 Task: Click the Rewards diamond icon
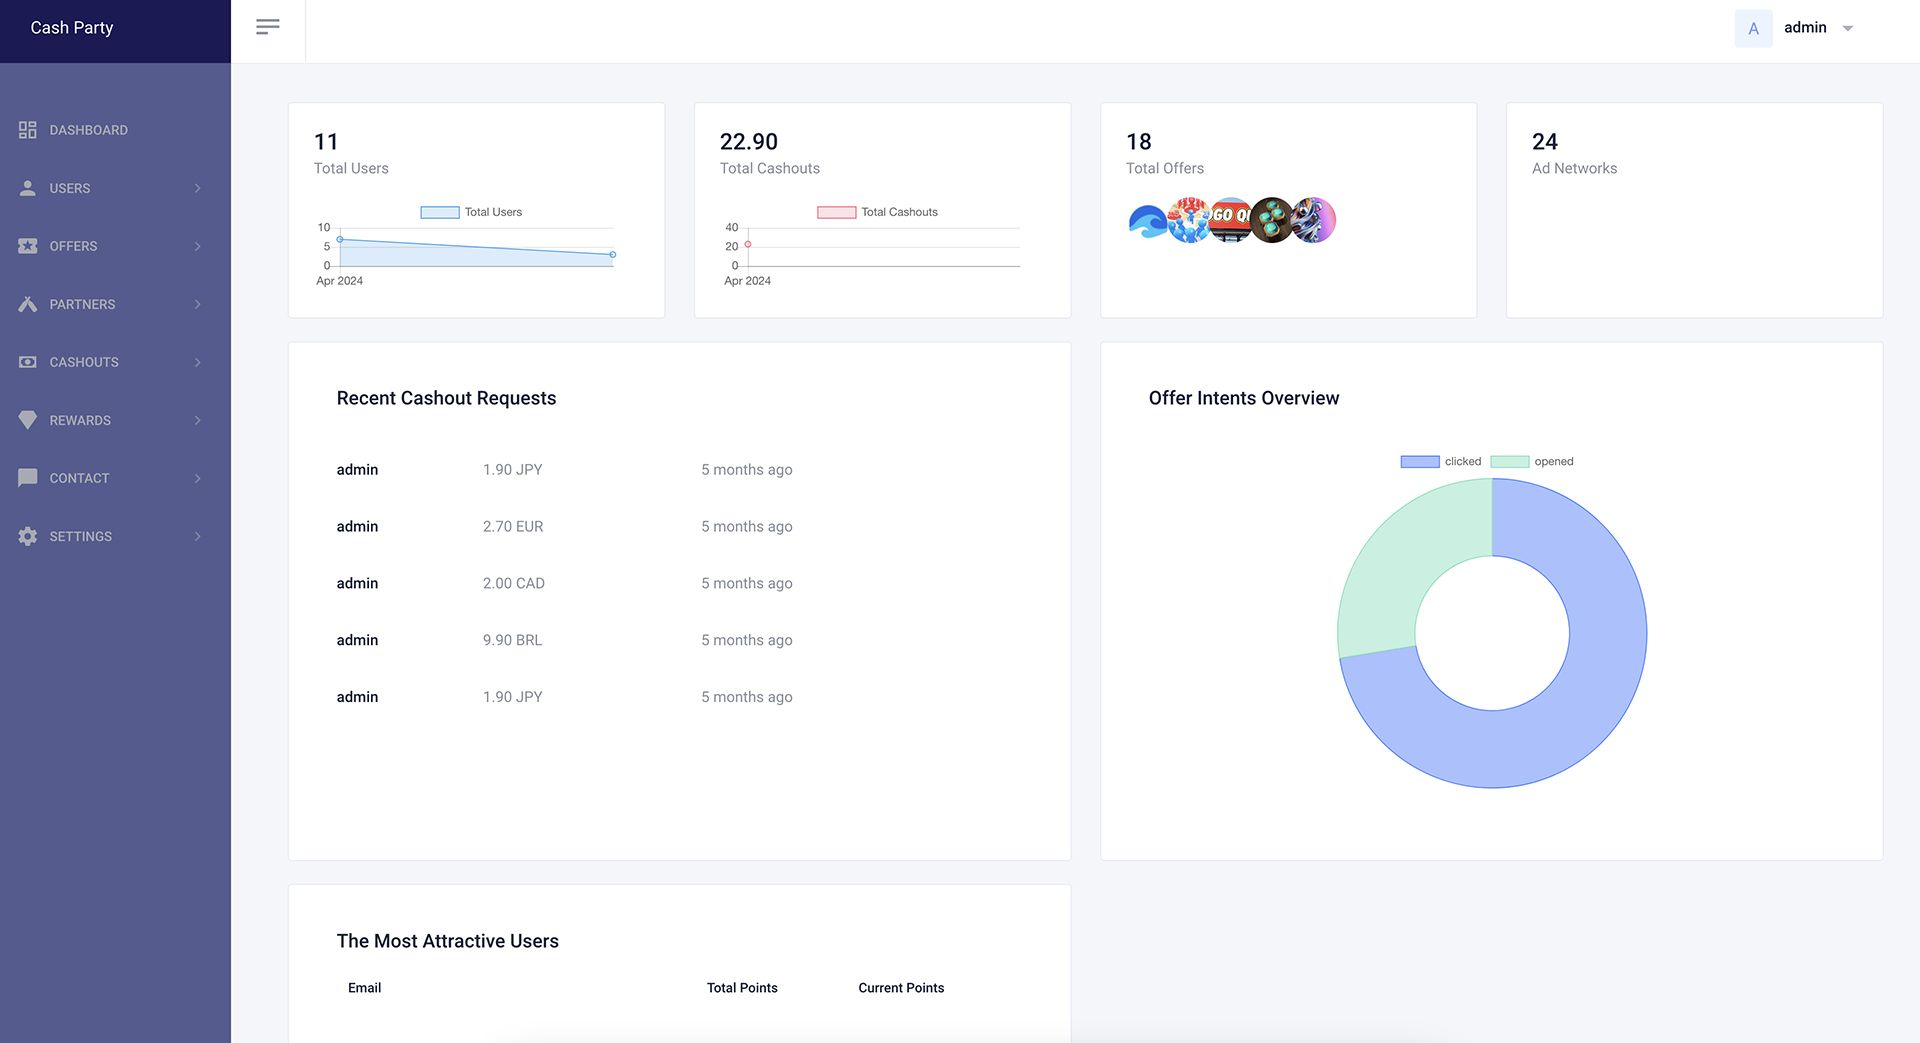coord(28,420)
